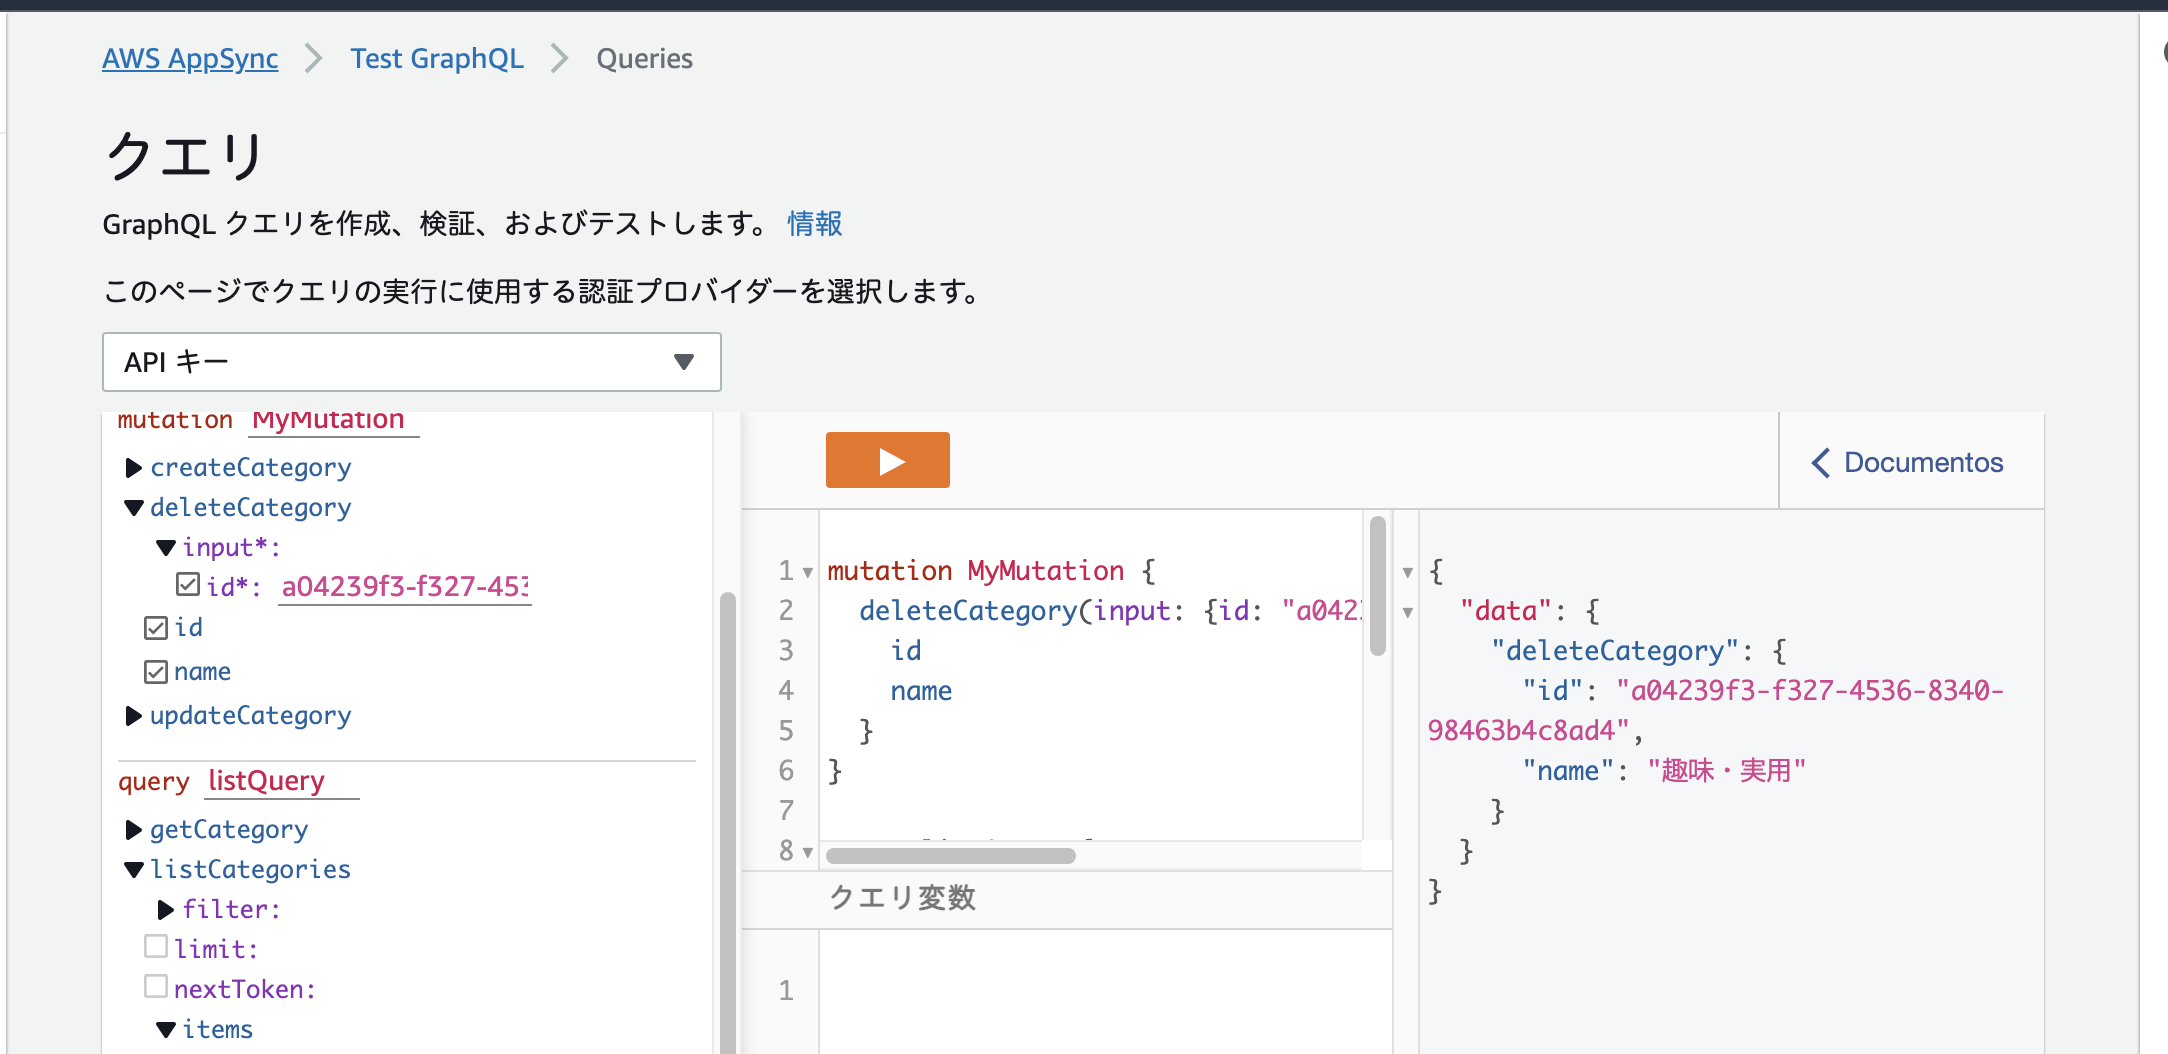Select the "deleteCategory" key in results
The image size is (2168, 1054).
[1615, 651]
